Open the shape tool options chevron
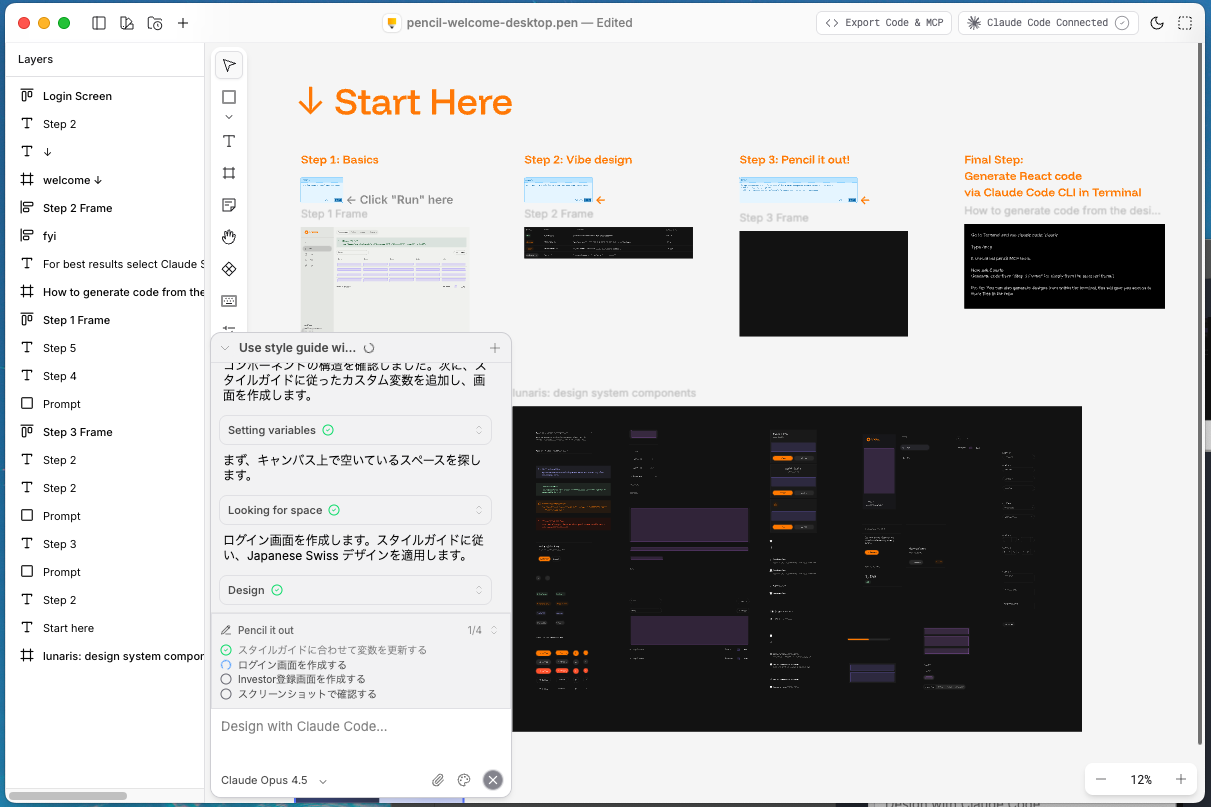The width and height of the screenshot is (1211, 807). coord(229,117)
